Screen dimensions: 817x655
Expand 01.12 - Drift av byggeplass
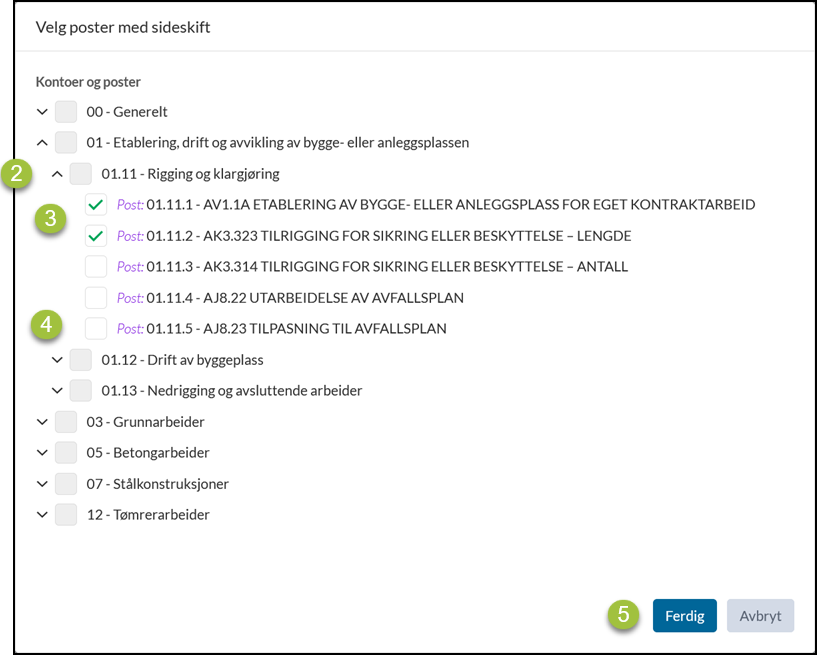tap(57, 360)
